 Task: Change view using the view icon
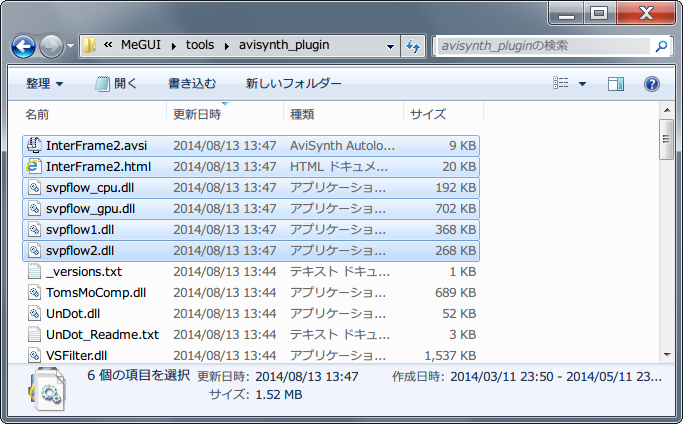pyautogui.click(x=561, y=83)
